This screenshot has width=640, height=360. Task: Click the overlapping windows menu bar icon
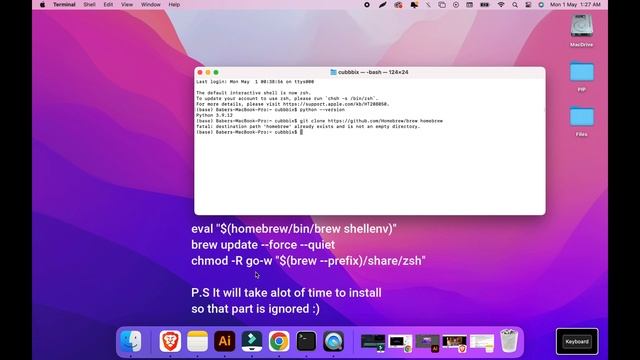tap(442, 5)
